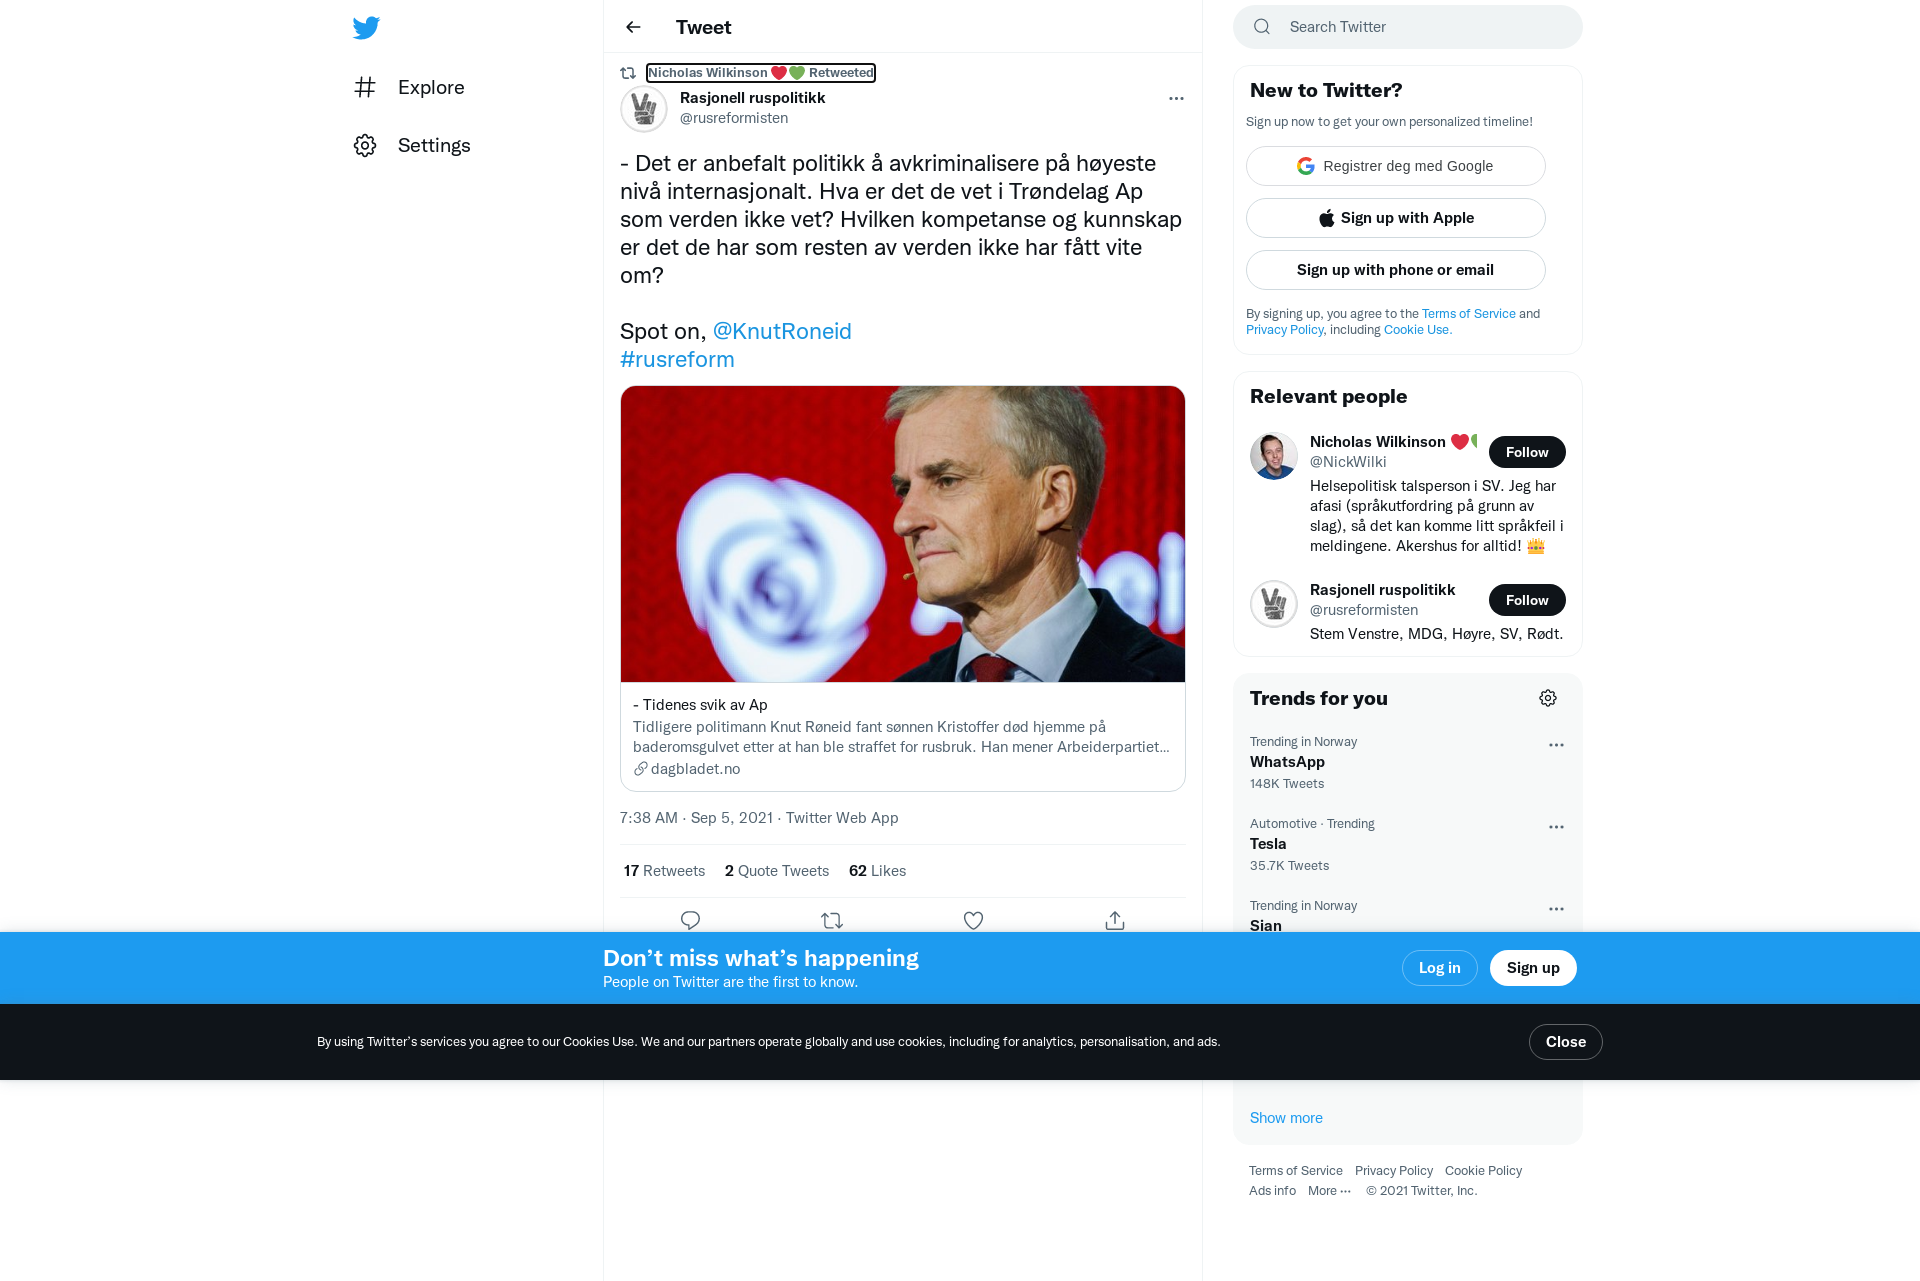The height and width of the screenshot is (1281, 1920).
Task: Open the dagbladet.no article image
Action: [x=903, y=534]
